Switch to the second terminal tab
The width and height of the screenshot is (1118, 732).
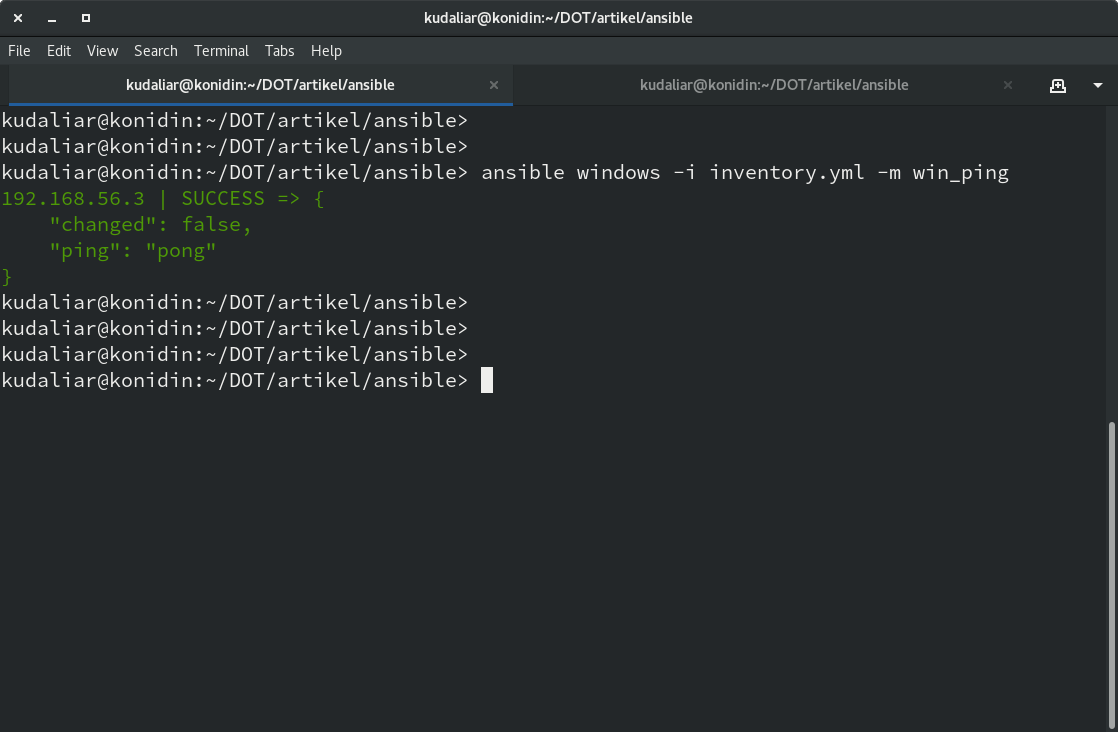(774, 85)
